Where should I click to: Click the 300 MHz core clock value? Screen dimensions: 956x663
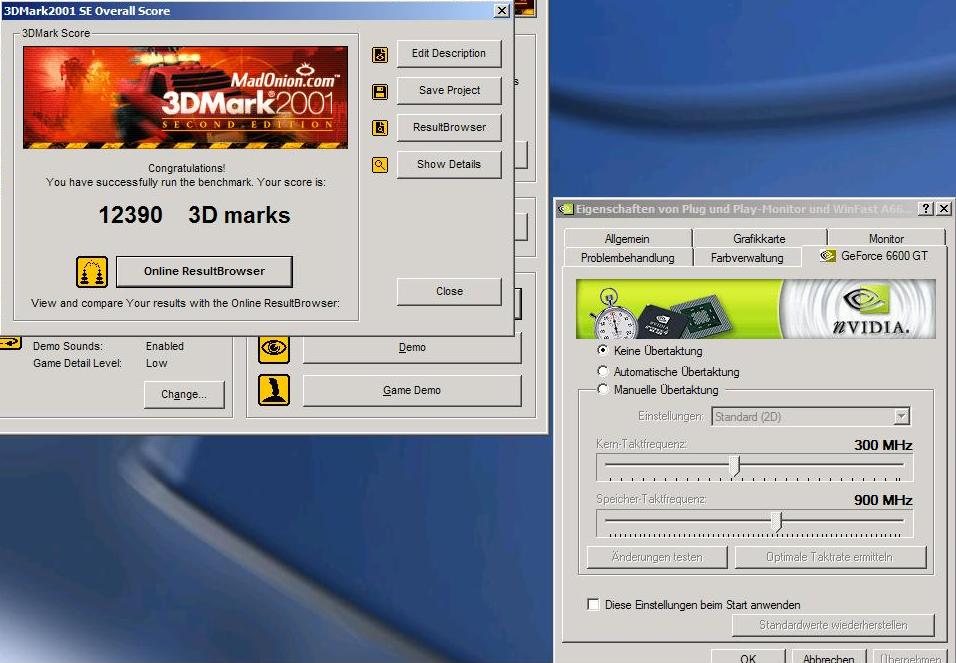883,445
